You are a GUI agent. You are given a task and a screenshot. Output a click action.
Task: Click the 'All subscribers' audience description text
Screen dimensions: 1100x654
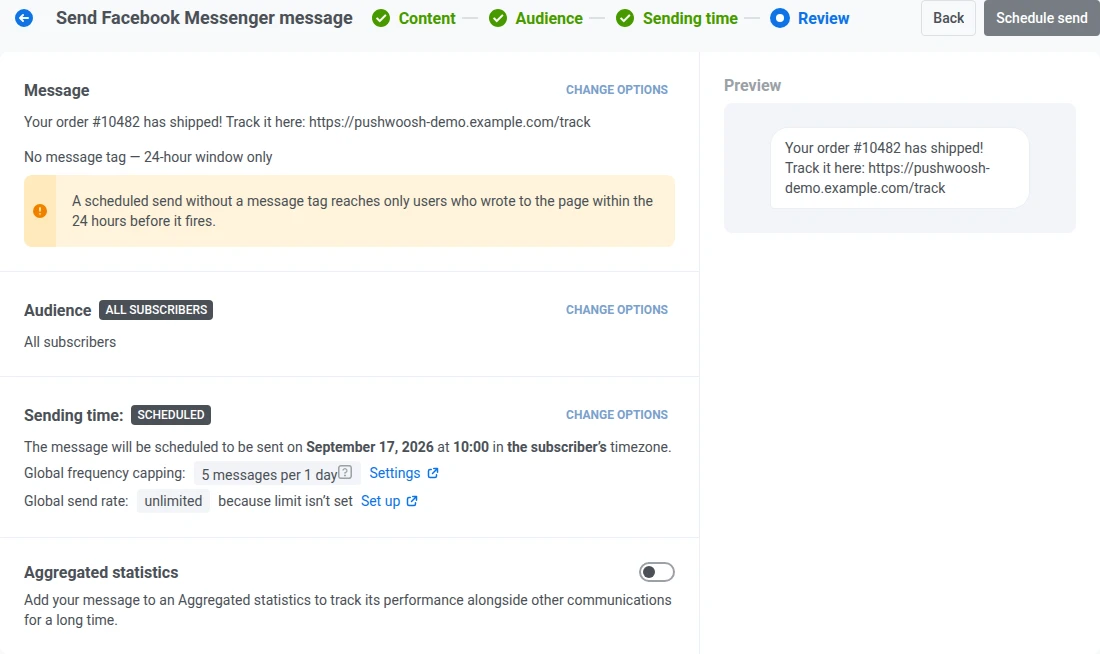(70, 342)
